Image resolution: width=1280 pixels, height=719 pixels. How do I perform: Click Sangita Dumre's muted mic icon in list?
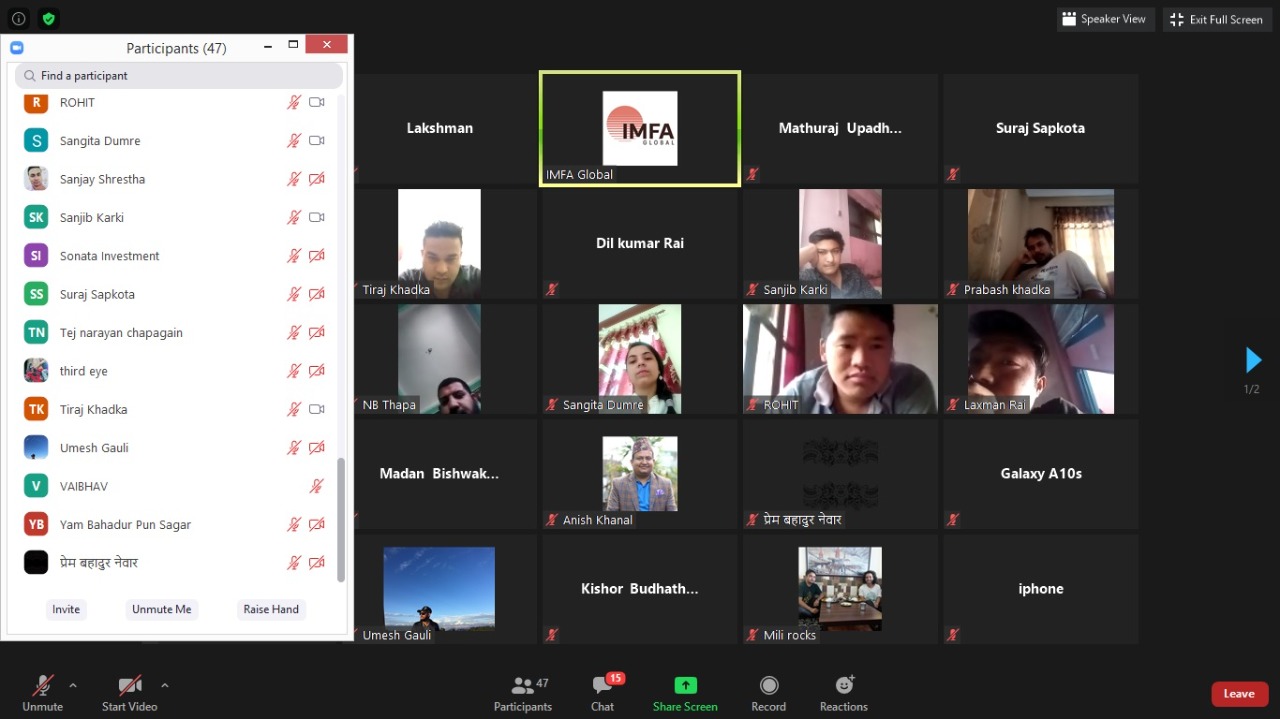point(294,141)
